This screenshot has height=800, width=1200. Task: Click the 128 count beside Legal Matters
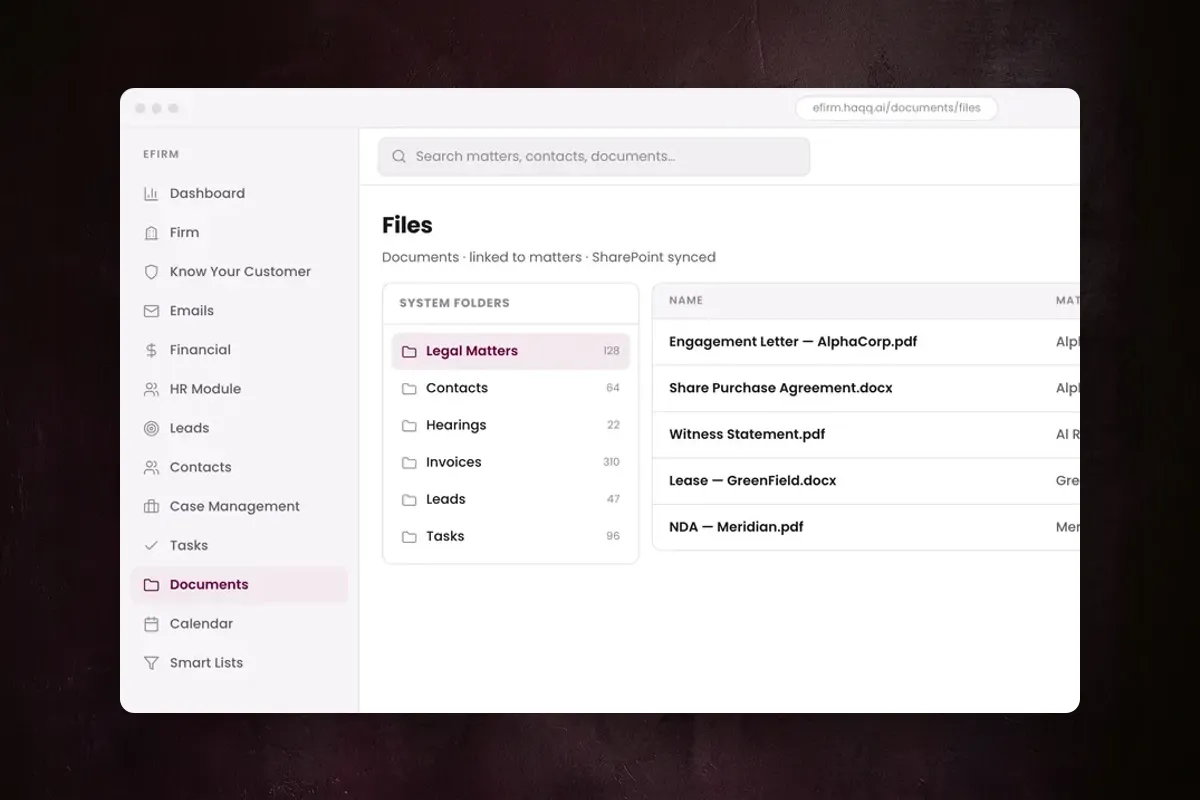(x=611, y=351)
